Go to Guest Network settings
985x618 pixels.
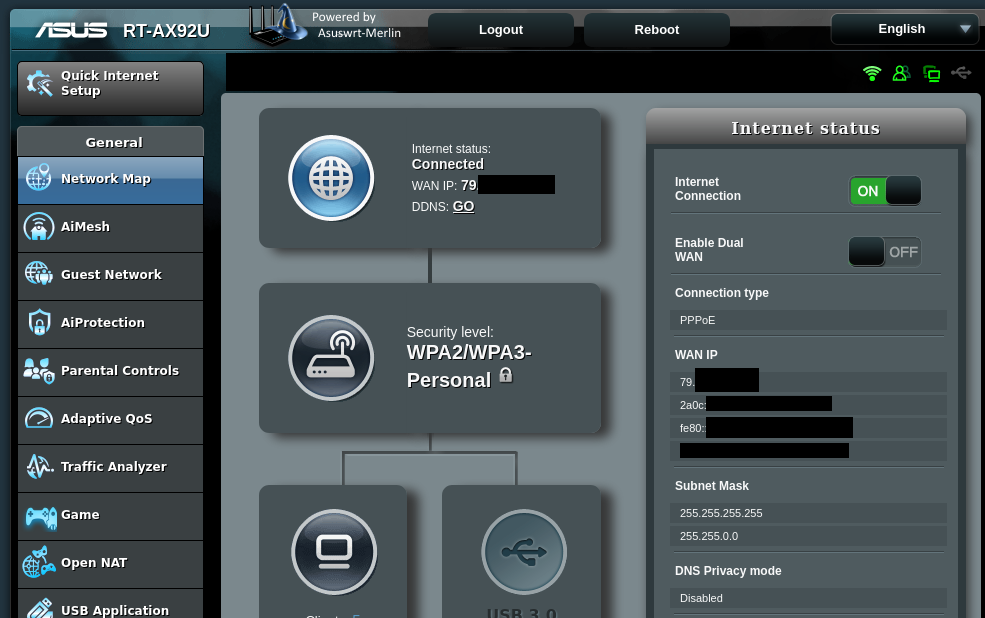110,275
